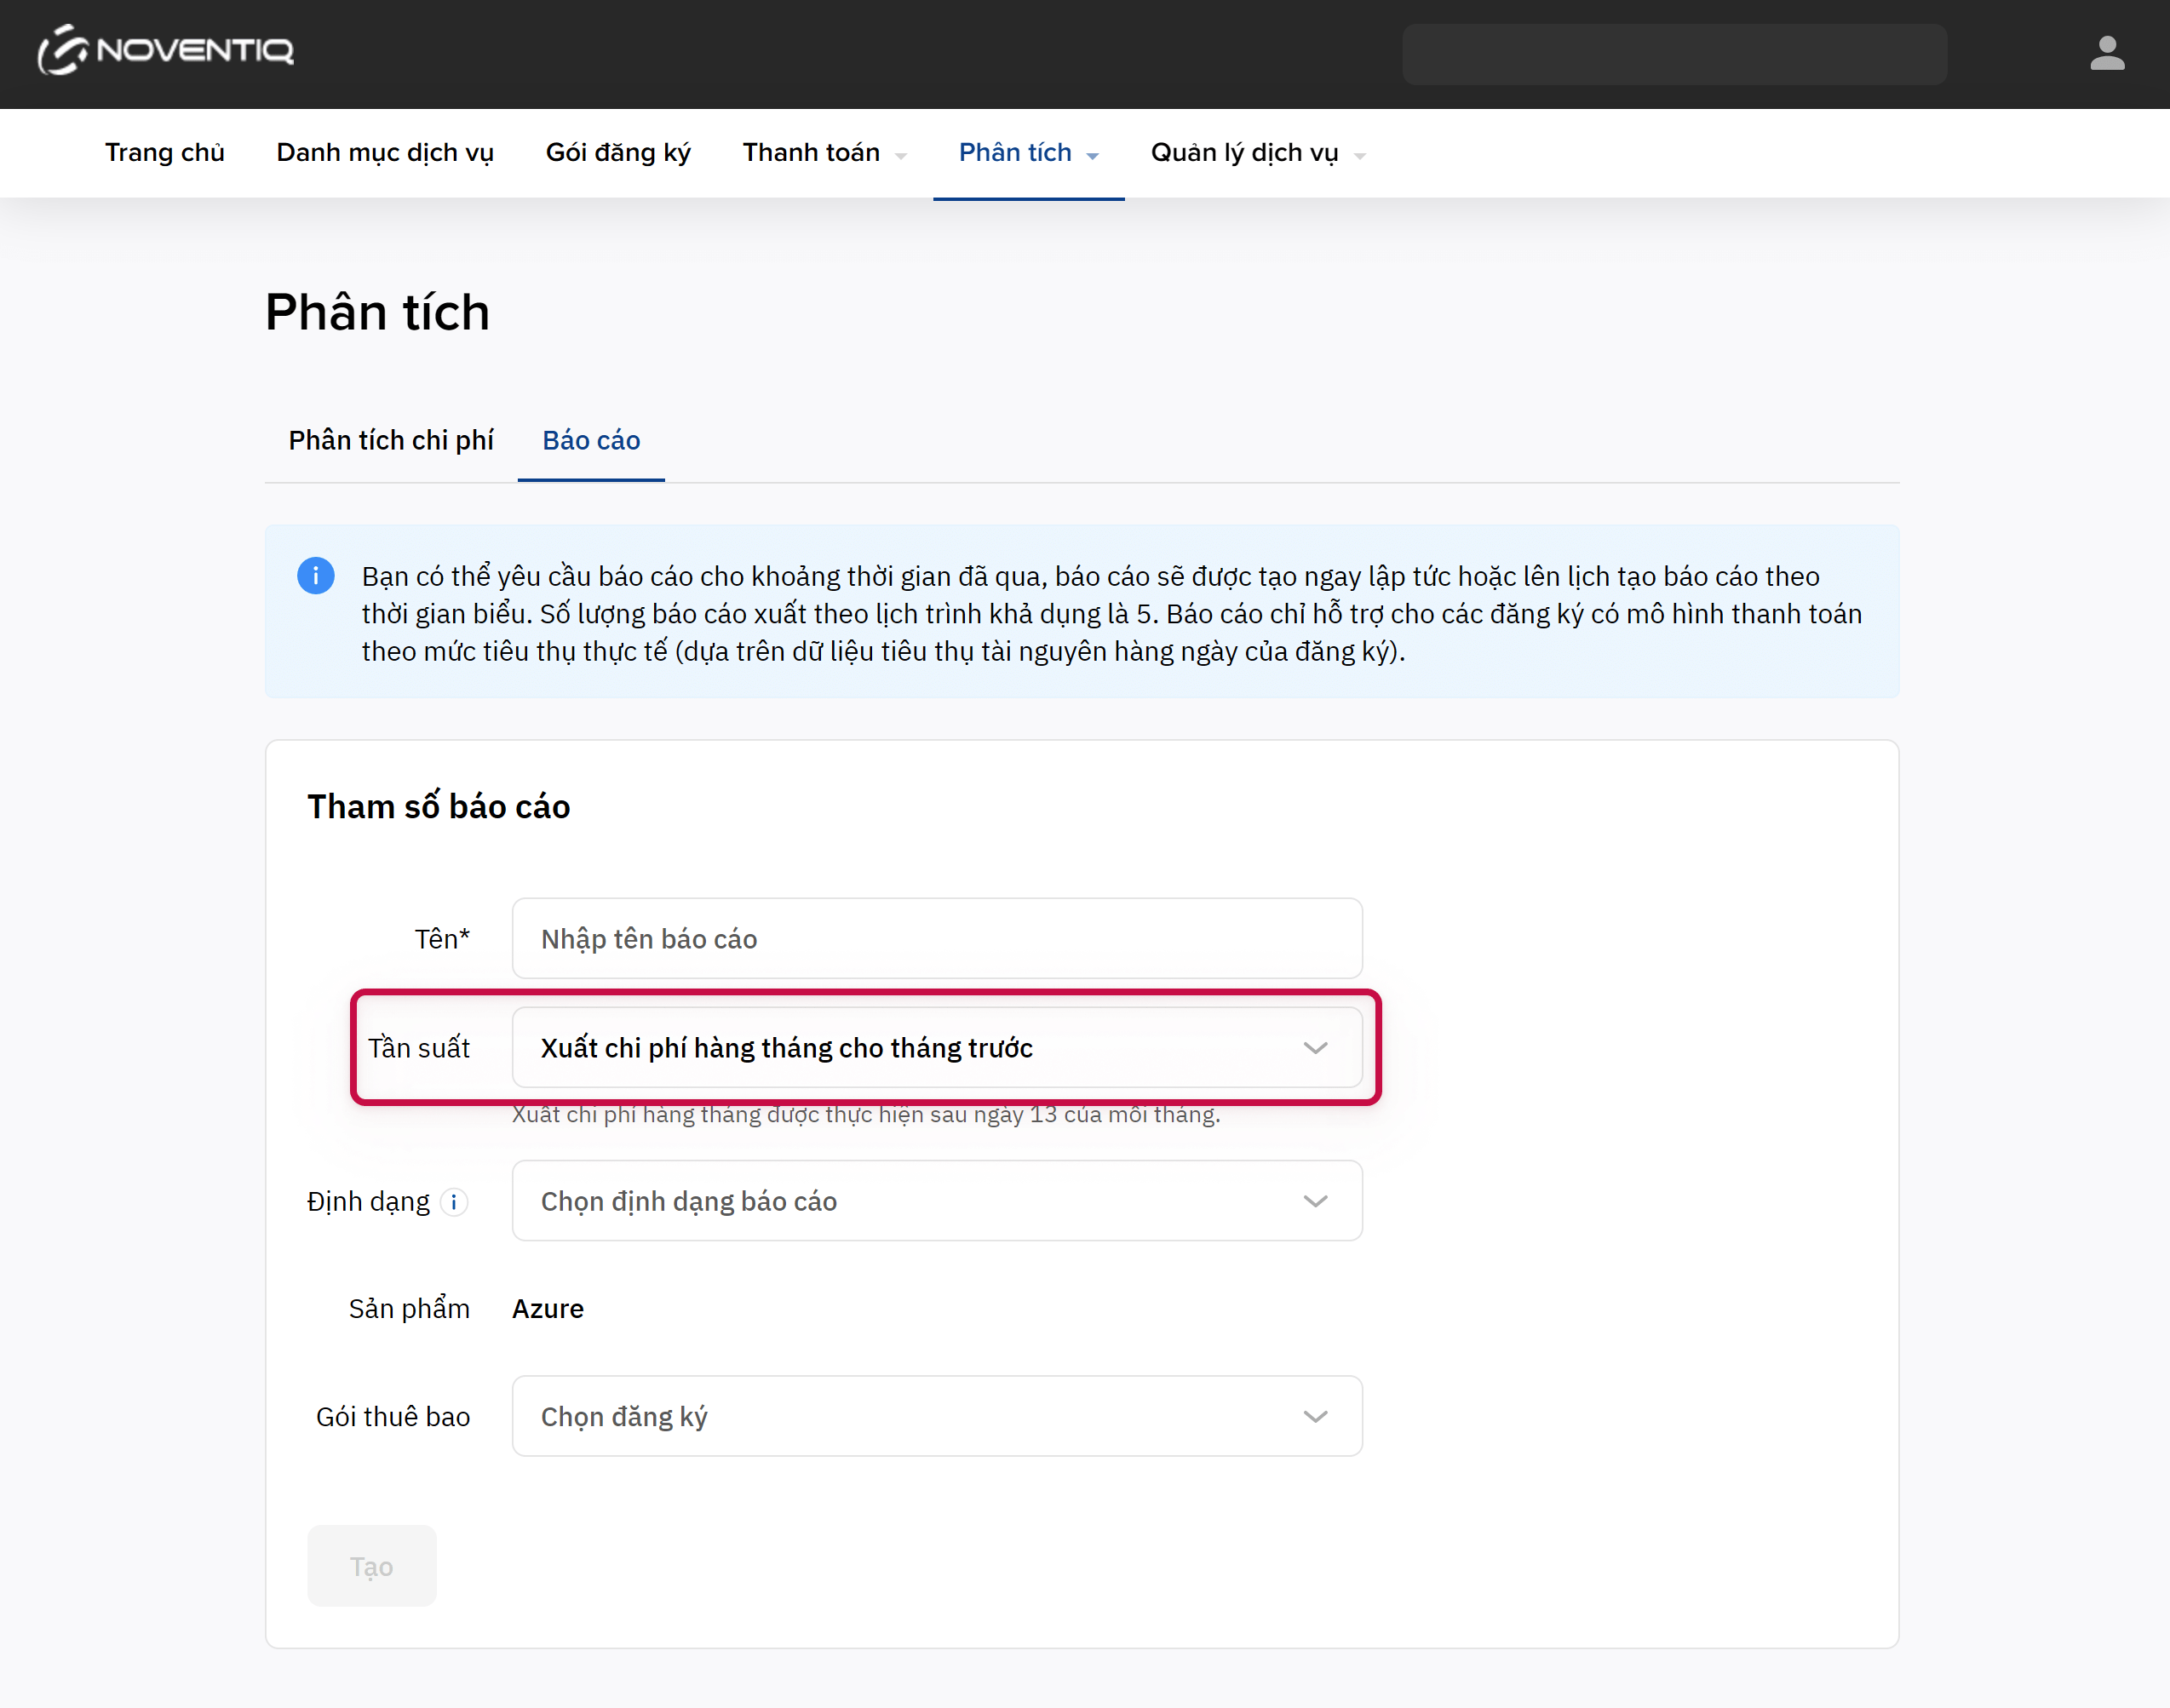Expand the Phân tích navigation menu
Screen dimensions: 2170x1708
pos(1028,153)
